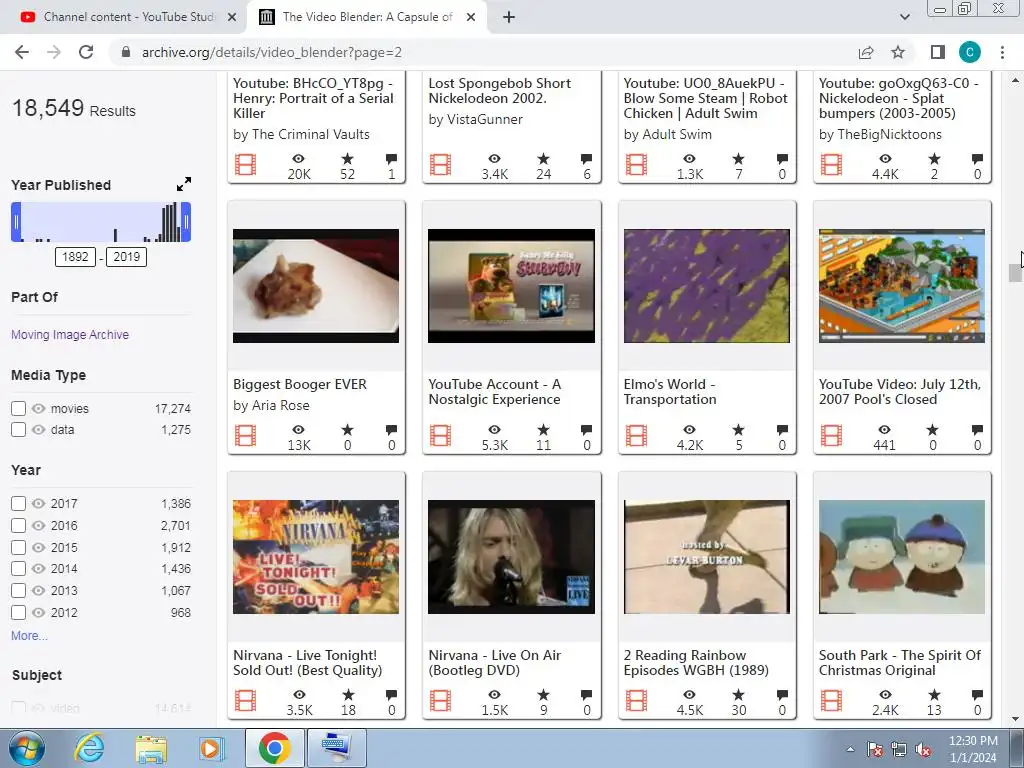Click views eye on South Park Christmas card

click(885, 694)
